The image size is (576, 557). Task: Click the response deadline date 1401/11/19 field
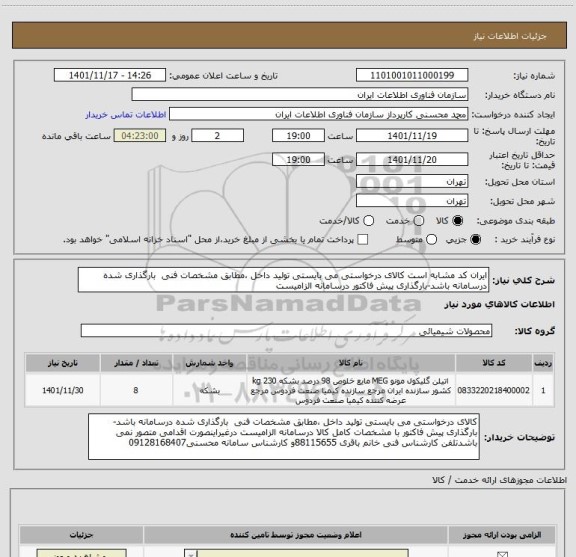(x=412, y=136)
